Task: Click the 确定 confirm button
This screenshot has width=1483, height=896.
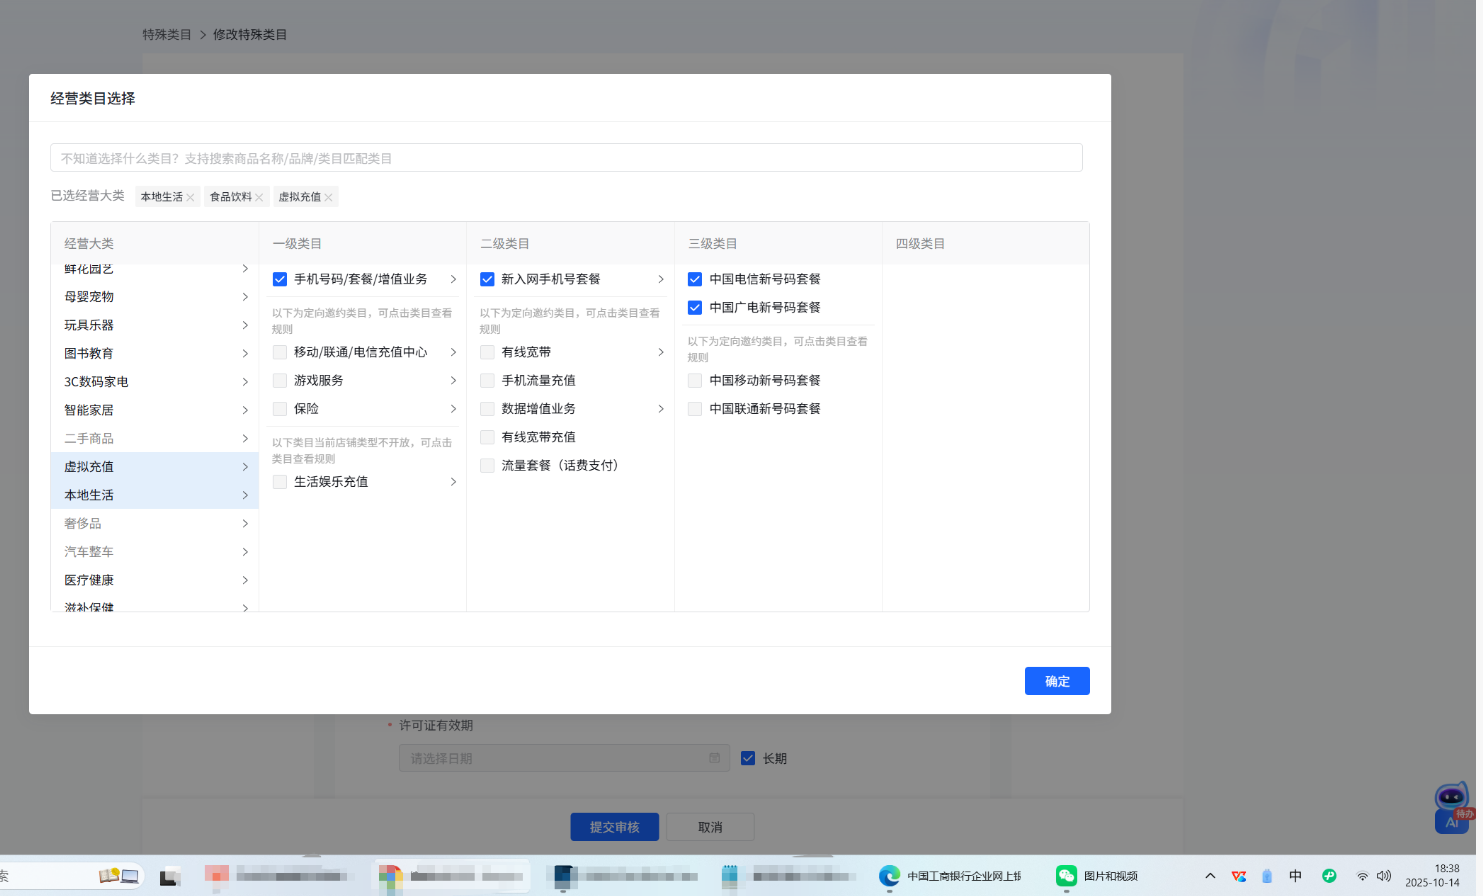Action: pos(1057,681)
